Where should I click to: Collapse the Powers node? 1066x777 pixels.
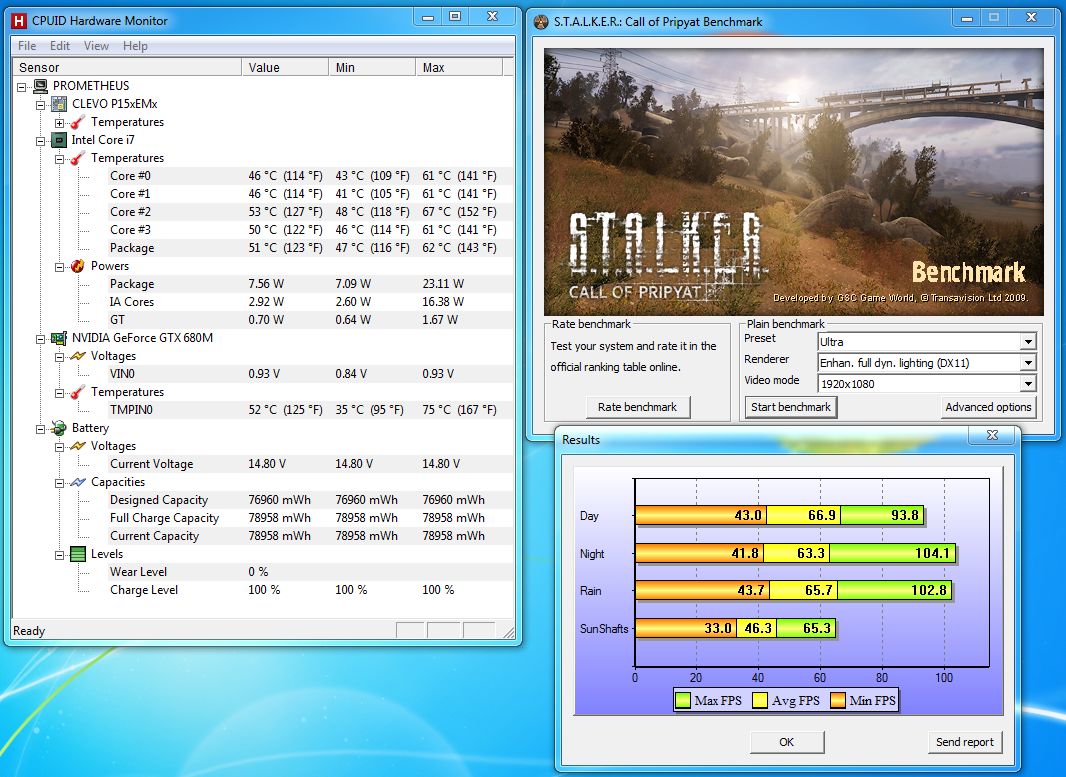[60, 266]
